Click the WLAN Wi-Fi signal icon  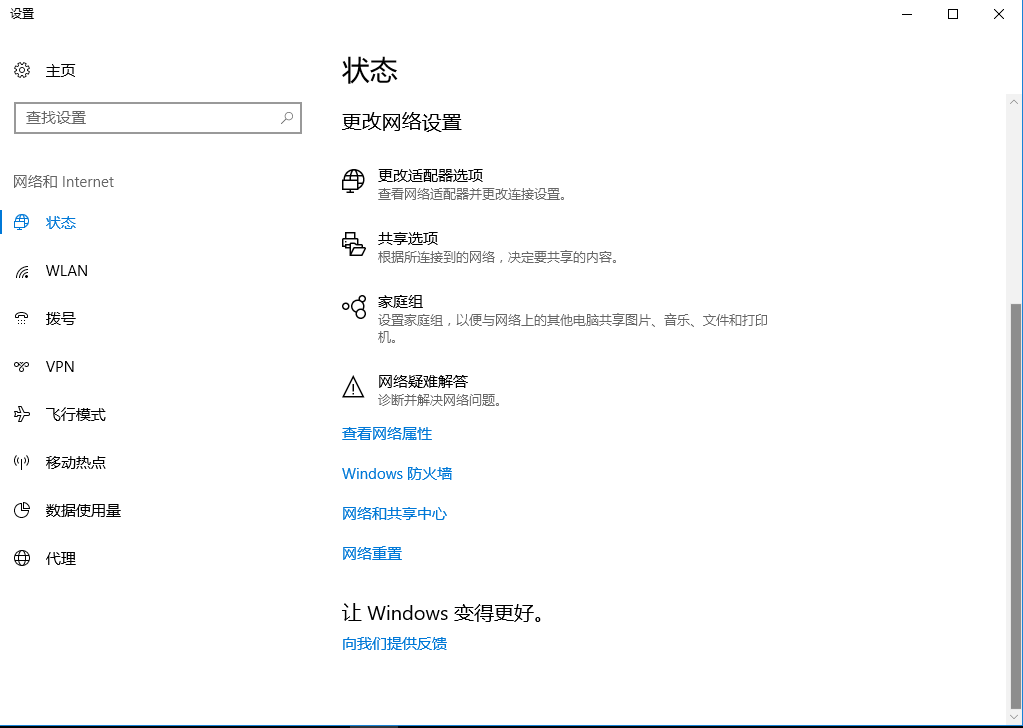point(22,271)
